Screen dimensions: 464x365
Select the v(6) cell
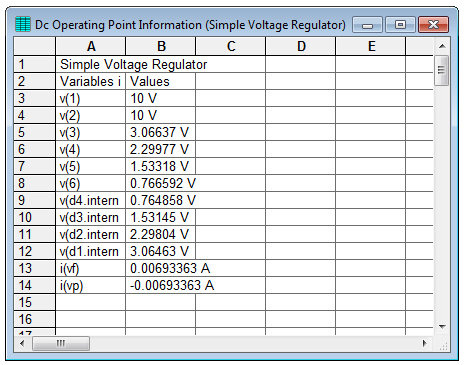pyautogui.click(x=91, y=183)
